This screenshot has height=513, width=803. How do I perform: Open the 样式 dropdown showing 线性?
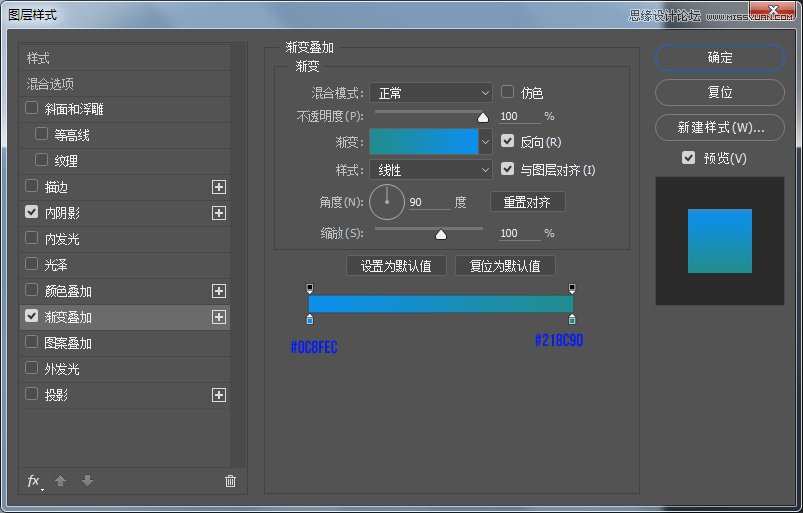(431, 170)
